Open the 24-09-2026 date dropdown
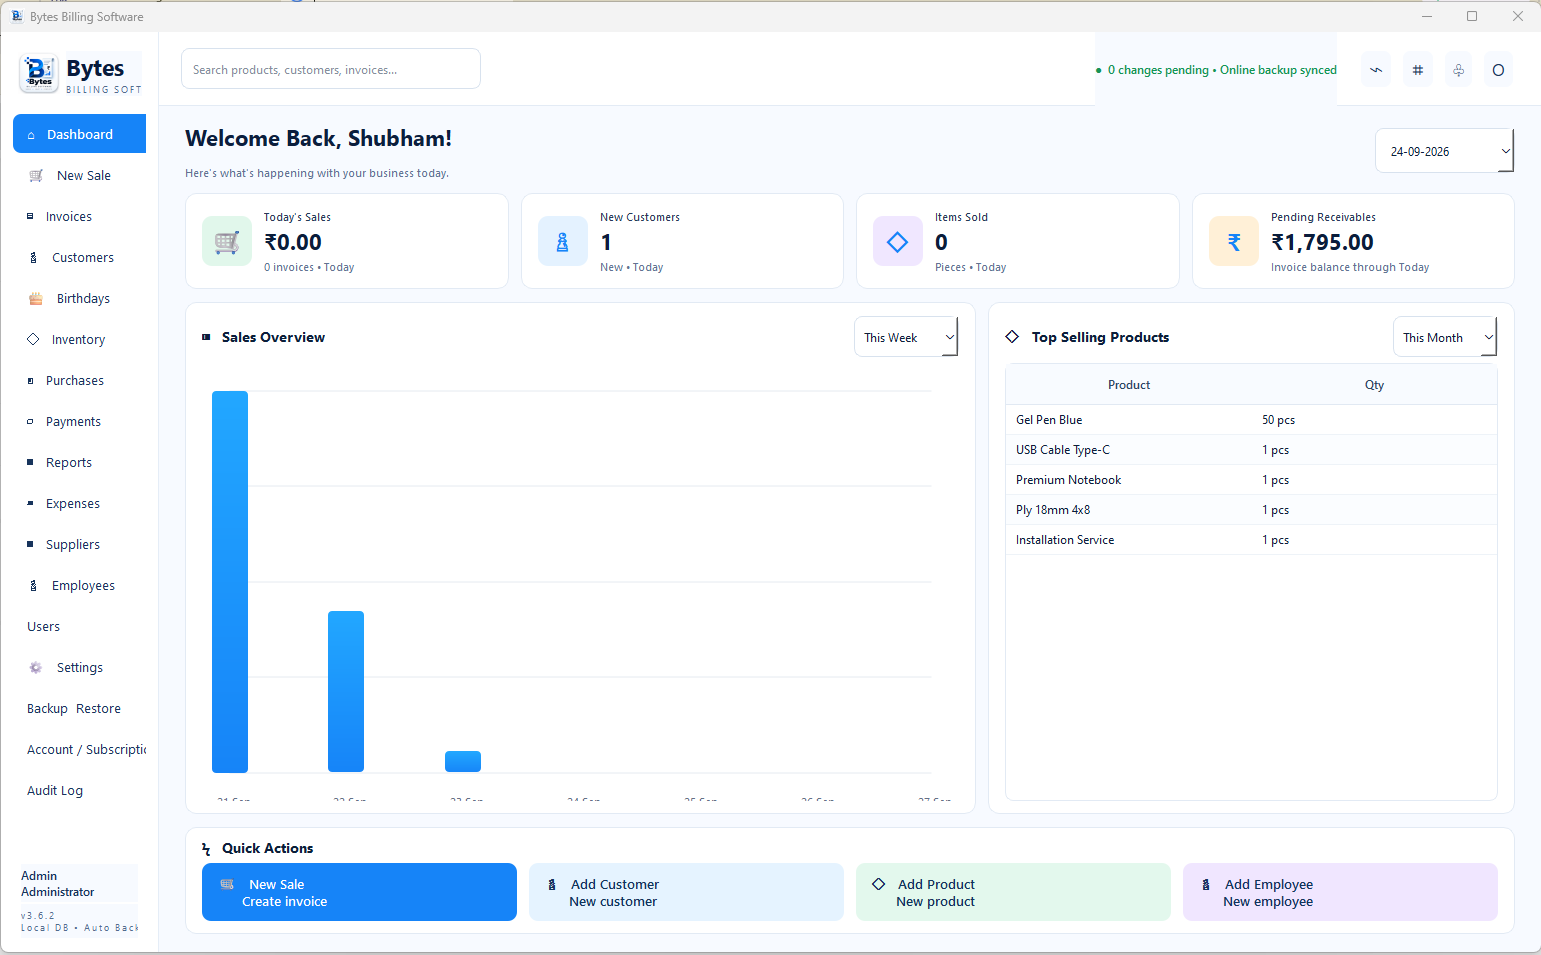This screenshot has height=955, width=1541. [x=1444, y=151]
